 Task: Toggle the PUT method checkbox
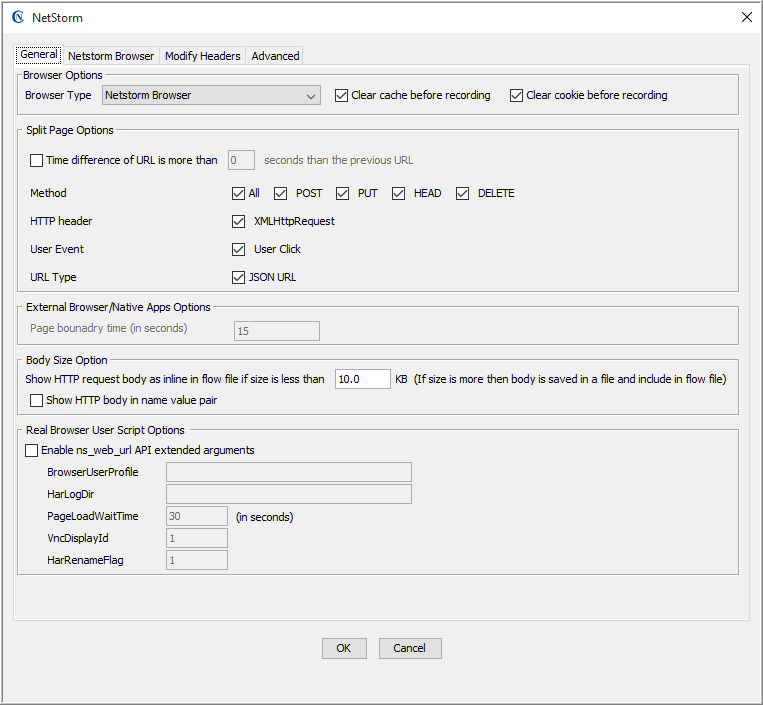(343, 194)
